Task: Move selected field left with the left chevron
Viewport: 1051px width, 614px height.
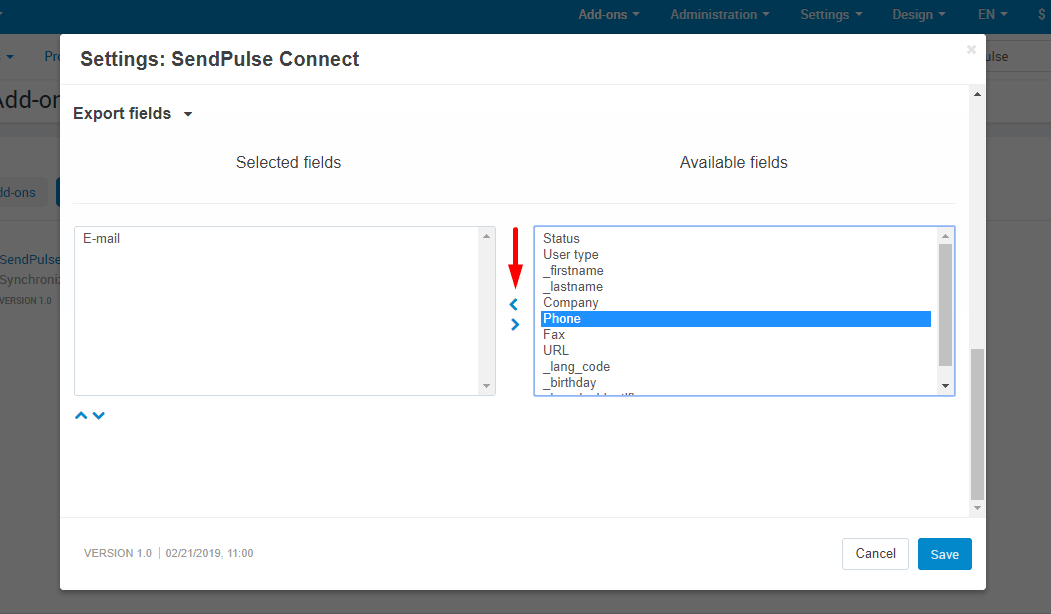Action: click(513, 304)
